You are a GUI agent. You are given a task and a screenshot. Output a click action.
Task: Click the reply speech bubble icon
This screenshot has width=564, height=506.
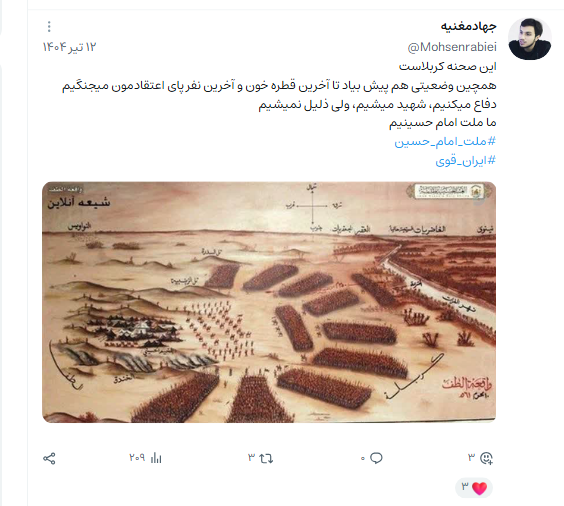(x=376, y=458)
